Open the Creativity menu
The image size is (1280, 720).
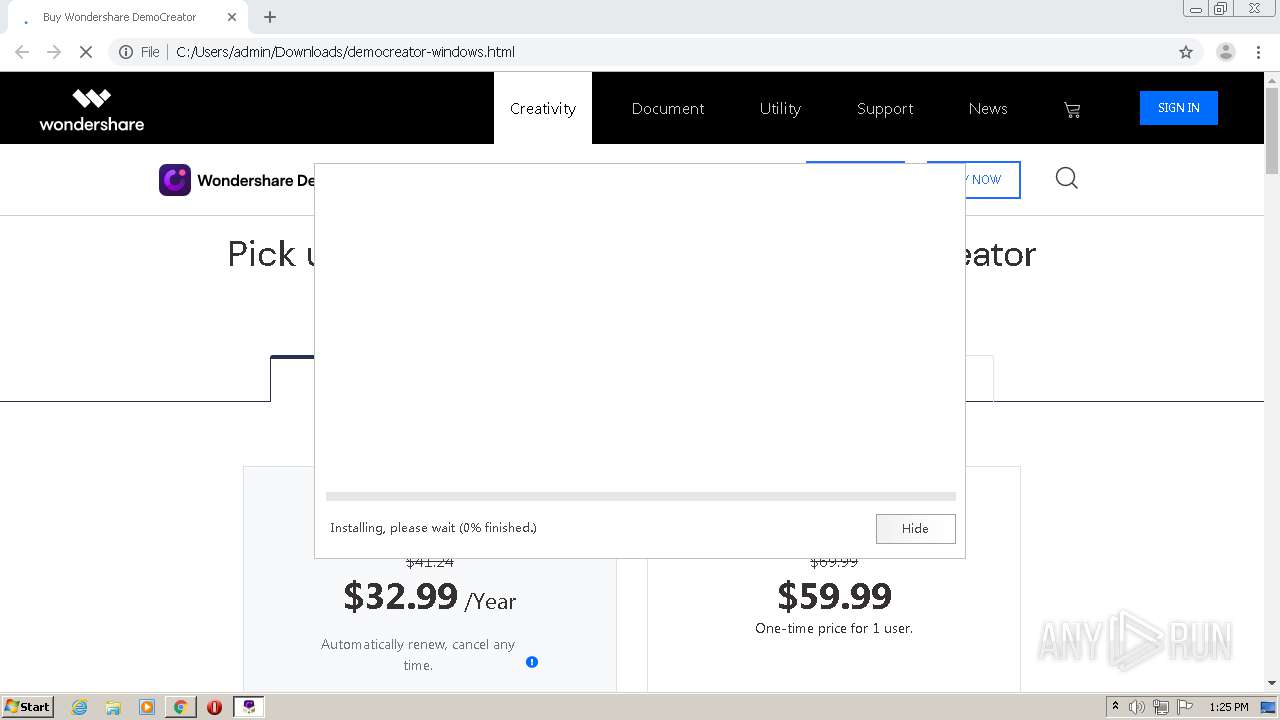point(543,109)
